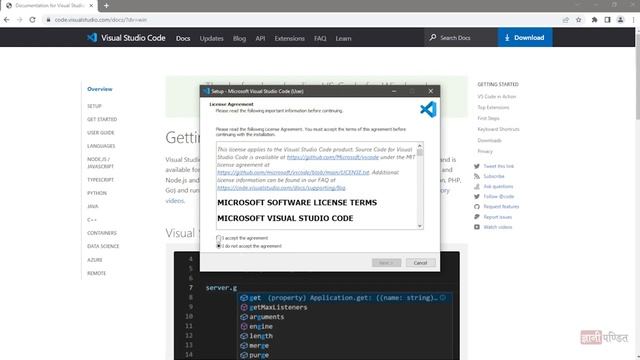Click the Twitter icon beside Follow @code

(x=477, y=196)
